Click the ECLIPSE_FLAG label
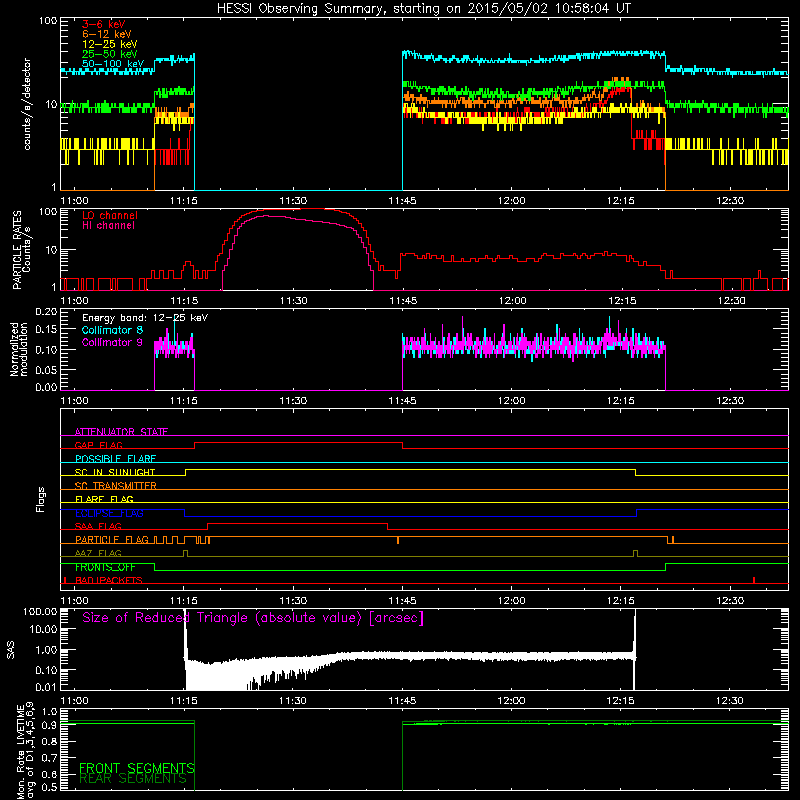The height and width of the screenshot is (800, 800). point(109,513)
